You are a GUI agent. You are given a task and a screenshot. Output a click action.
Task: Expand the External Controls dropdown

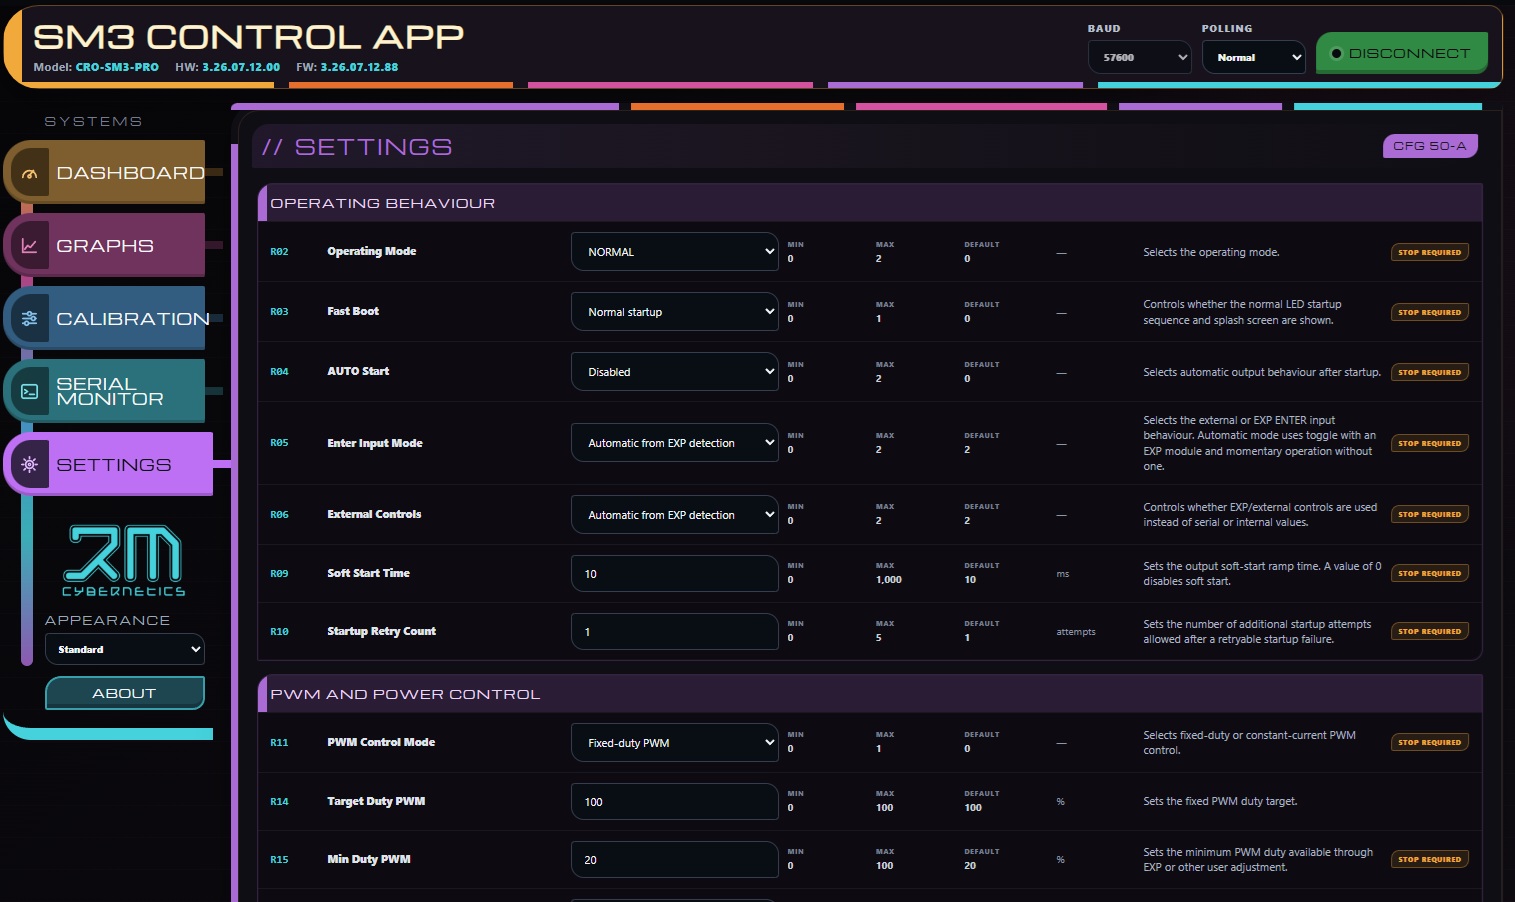(x=675, y=515)
